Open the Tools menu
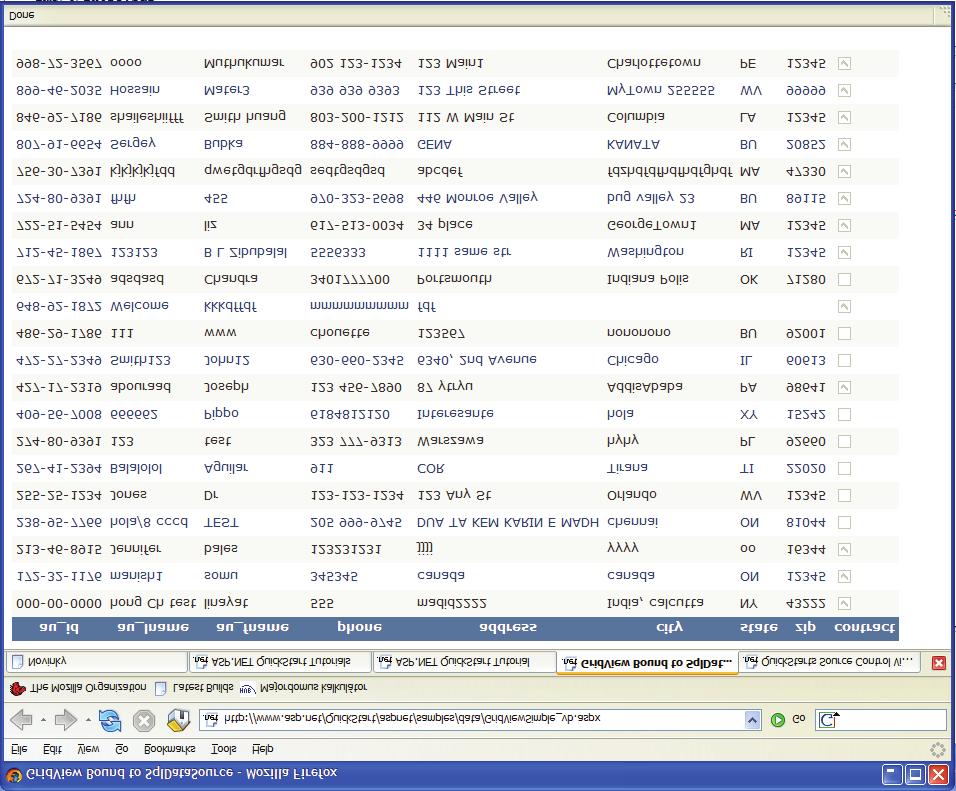This screenshot has height=791, width=956. [223, 749]
